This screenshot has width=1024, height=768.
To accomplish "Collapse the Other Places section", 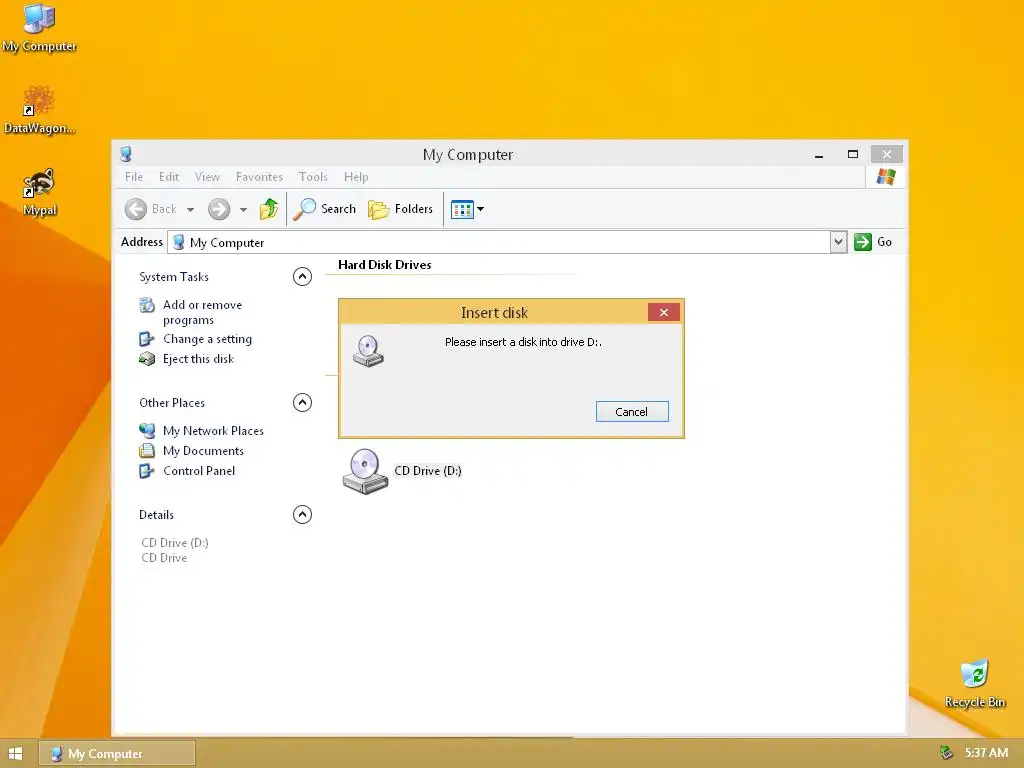I will pos(302,402).
